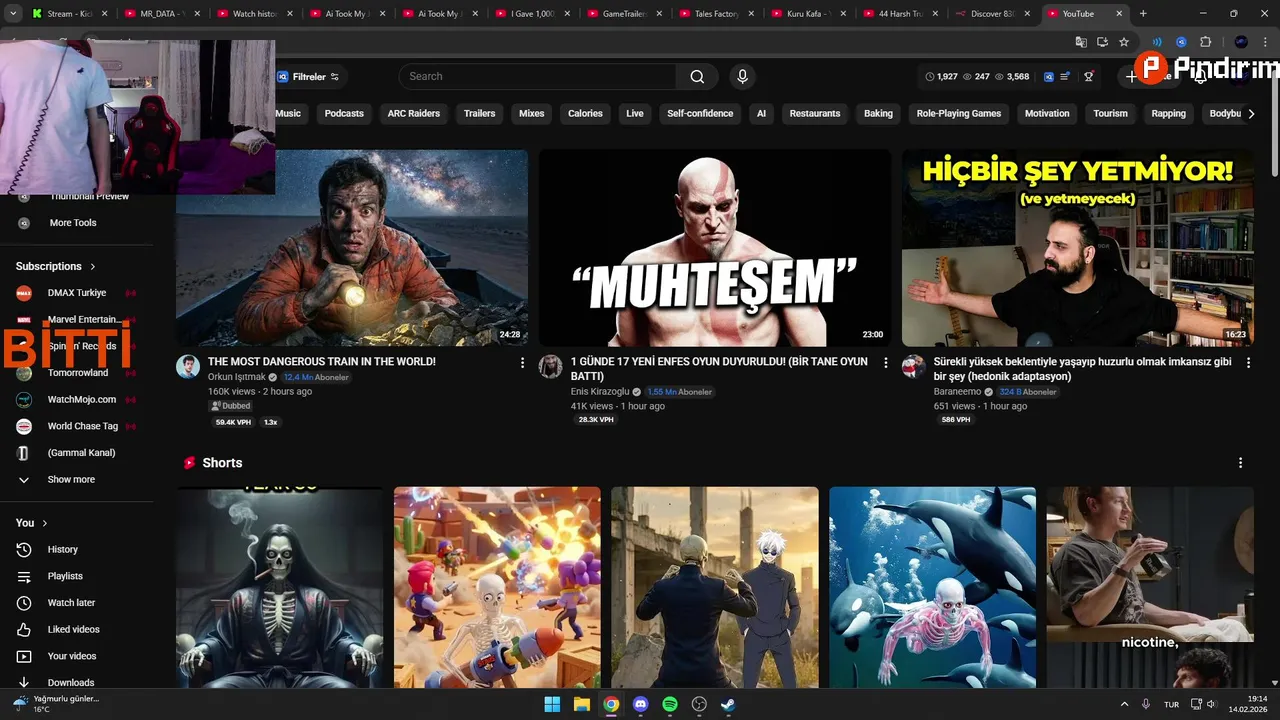Open options menu for Baraneemo video
1280x720 pixels.
pyautogui.click(x=1248, y=363)
